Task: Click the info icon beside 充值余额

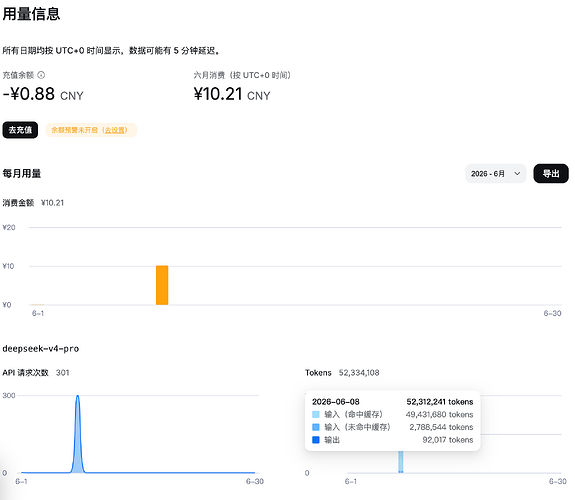Action: pyautogui.click(x=41, y=75)
